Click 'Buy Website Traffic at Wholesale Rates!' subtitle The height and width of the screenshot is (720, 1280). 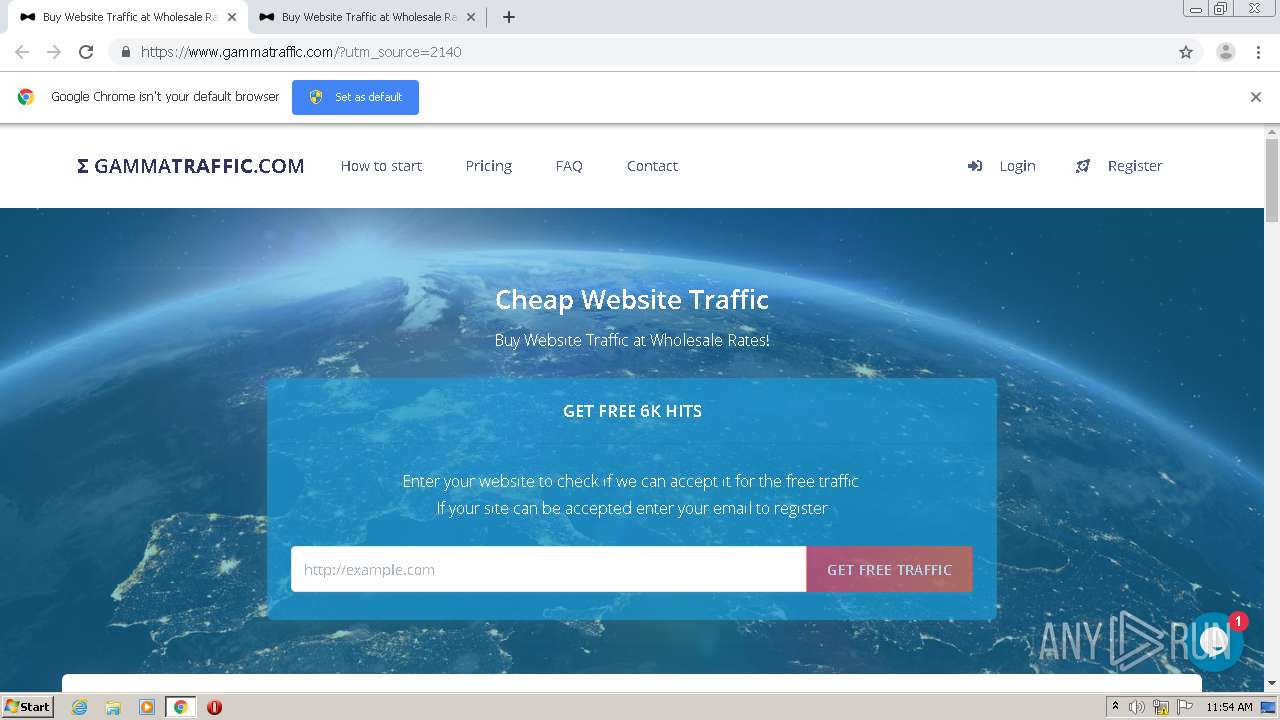(632, 340)
